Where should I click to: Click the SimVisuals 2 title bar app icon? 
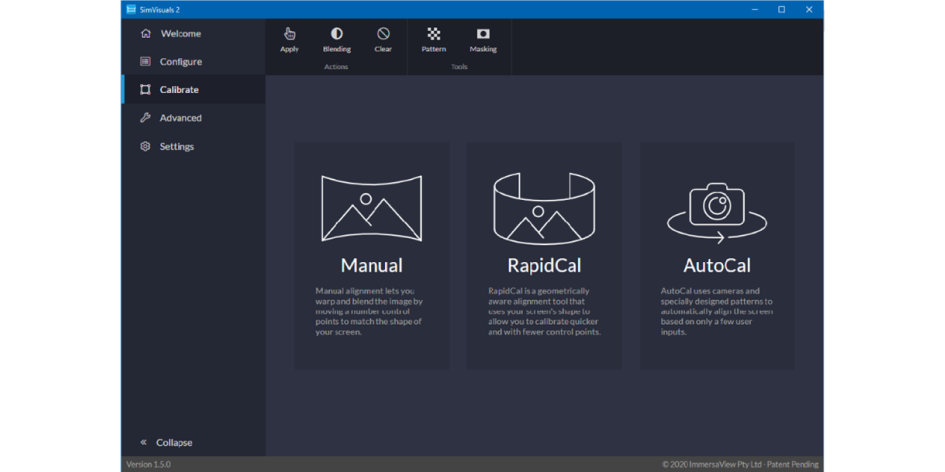(x=131, y=10)
